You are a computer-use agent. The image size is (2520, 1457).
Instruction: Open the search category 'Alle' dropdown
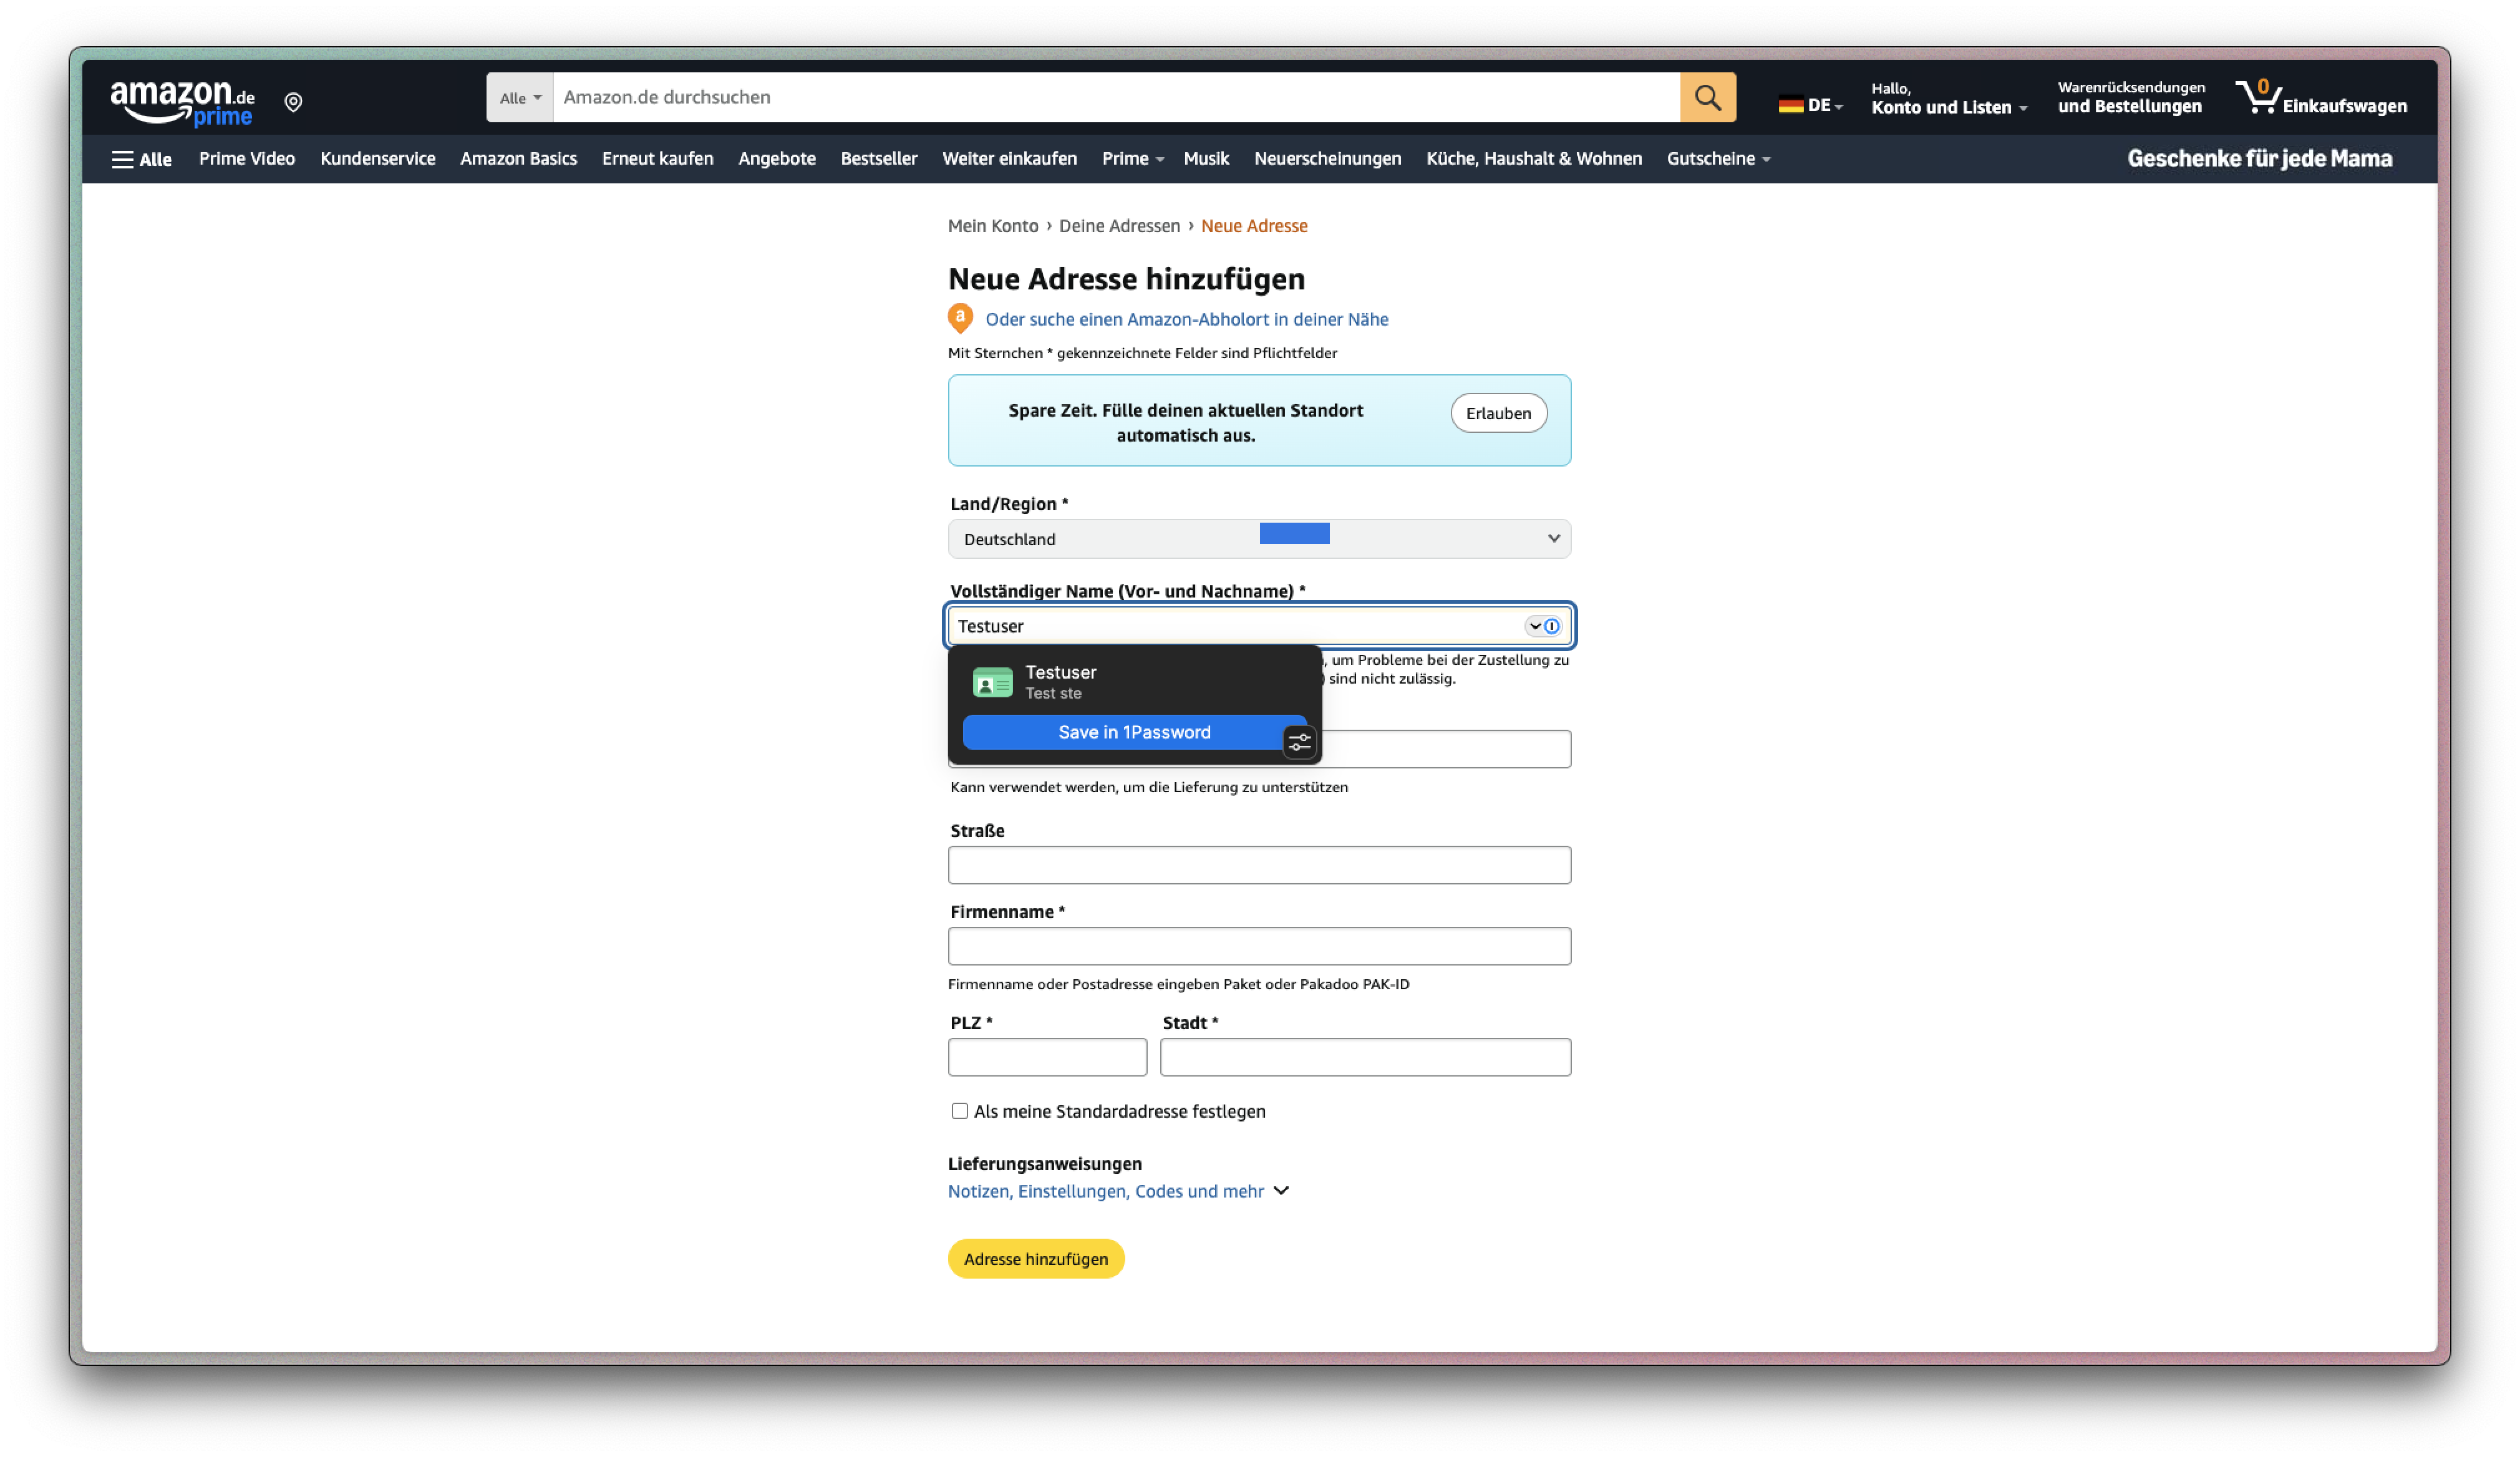point(520,98)
